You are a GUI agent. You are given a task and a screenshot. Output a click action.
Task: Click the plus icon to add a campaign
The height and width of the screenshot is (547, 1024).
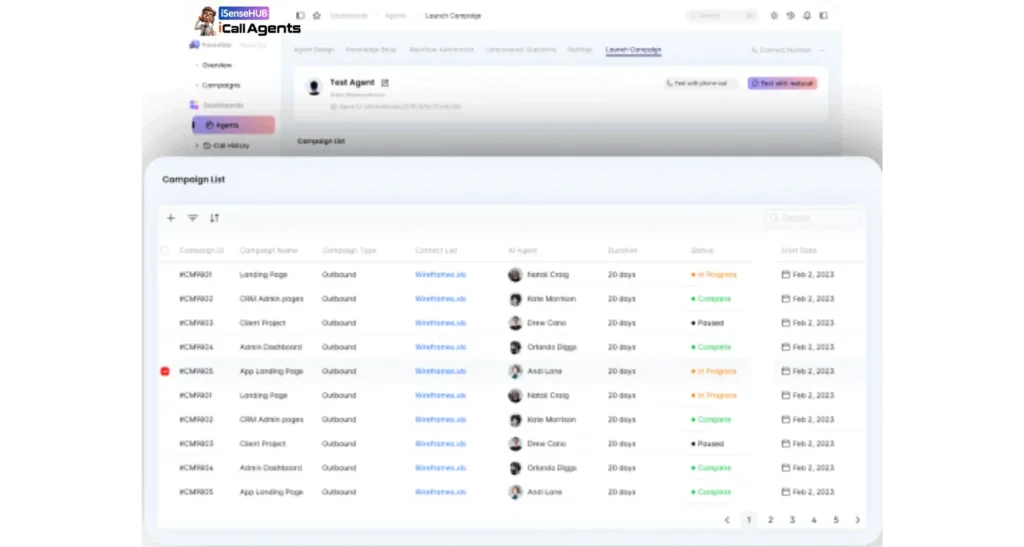click(171, 218)
